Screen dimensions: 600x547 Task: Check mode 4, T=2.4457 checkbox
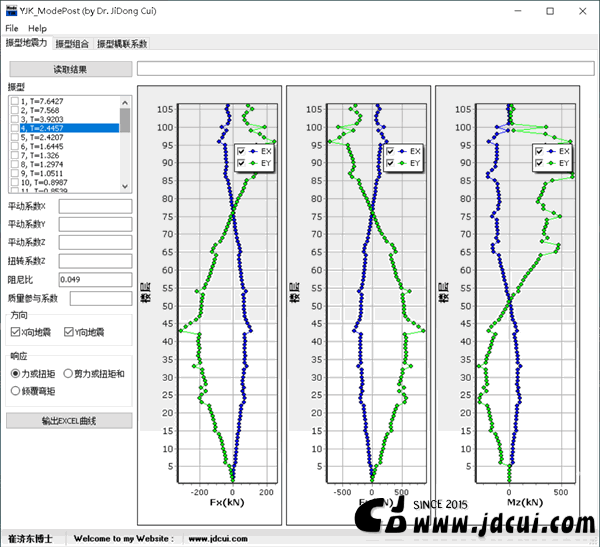coord(15,128)
